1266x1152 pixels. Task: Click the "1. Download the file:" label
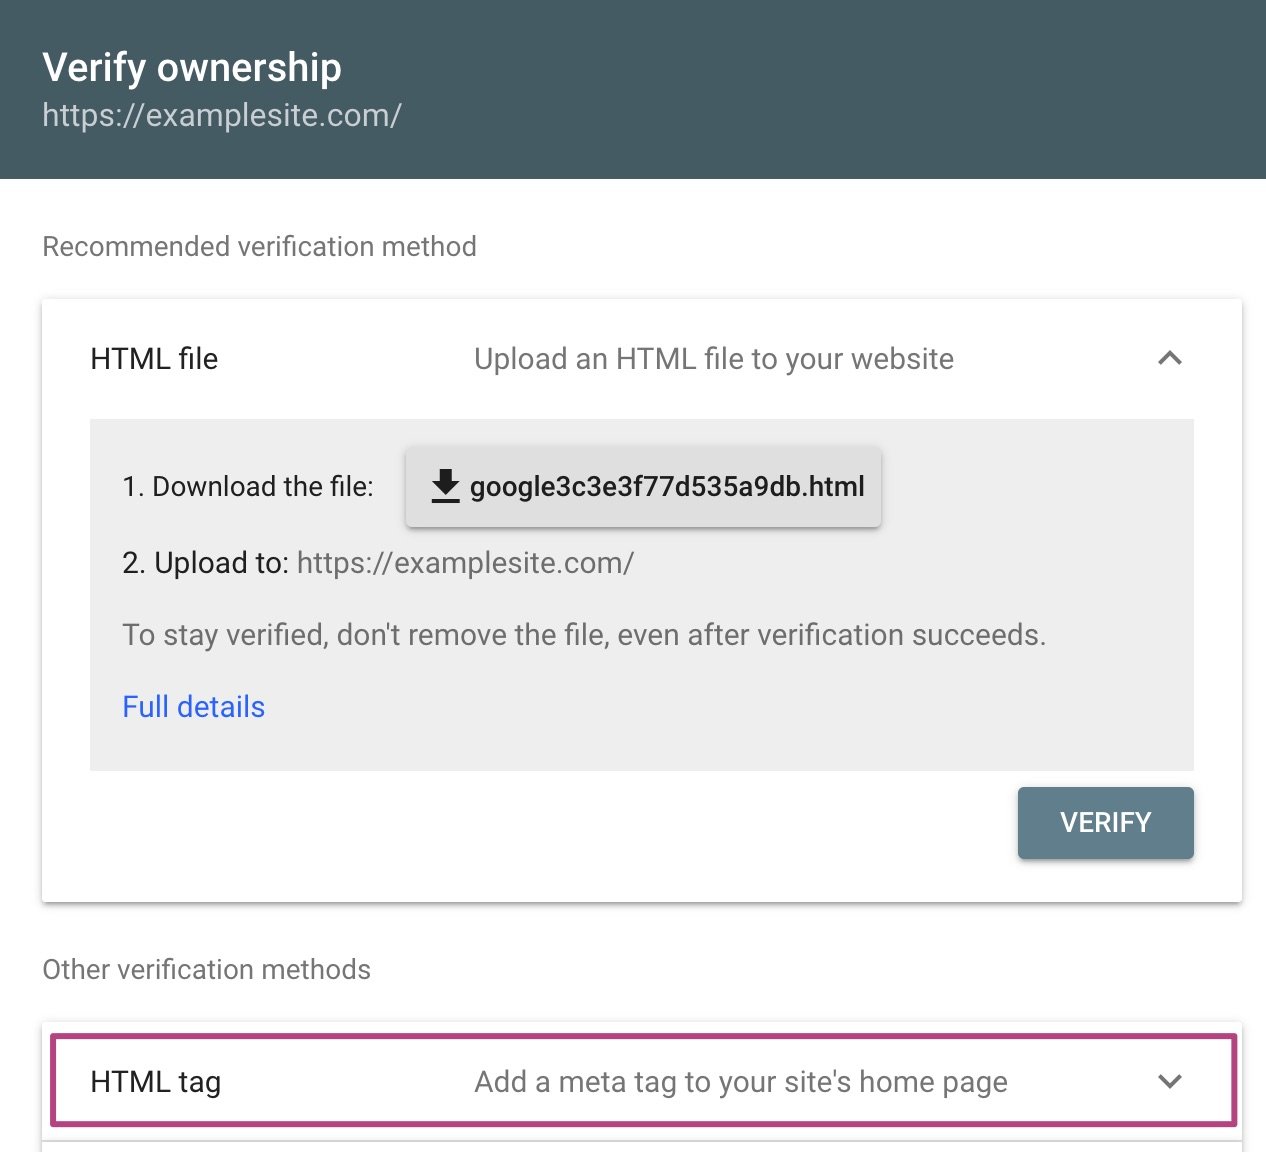(247, 487)
